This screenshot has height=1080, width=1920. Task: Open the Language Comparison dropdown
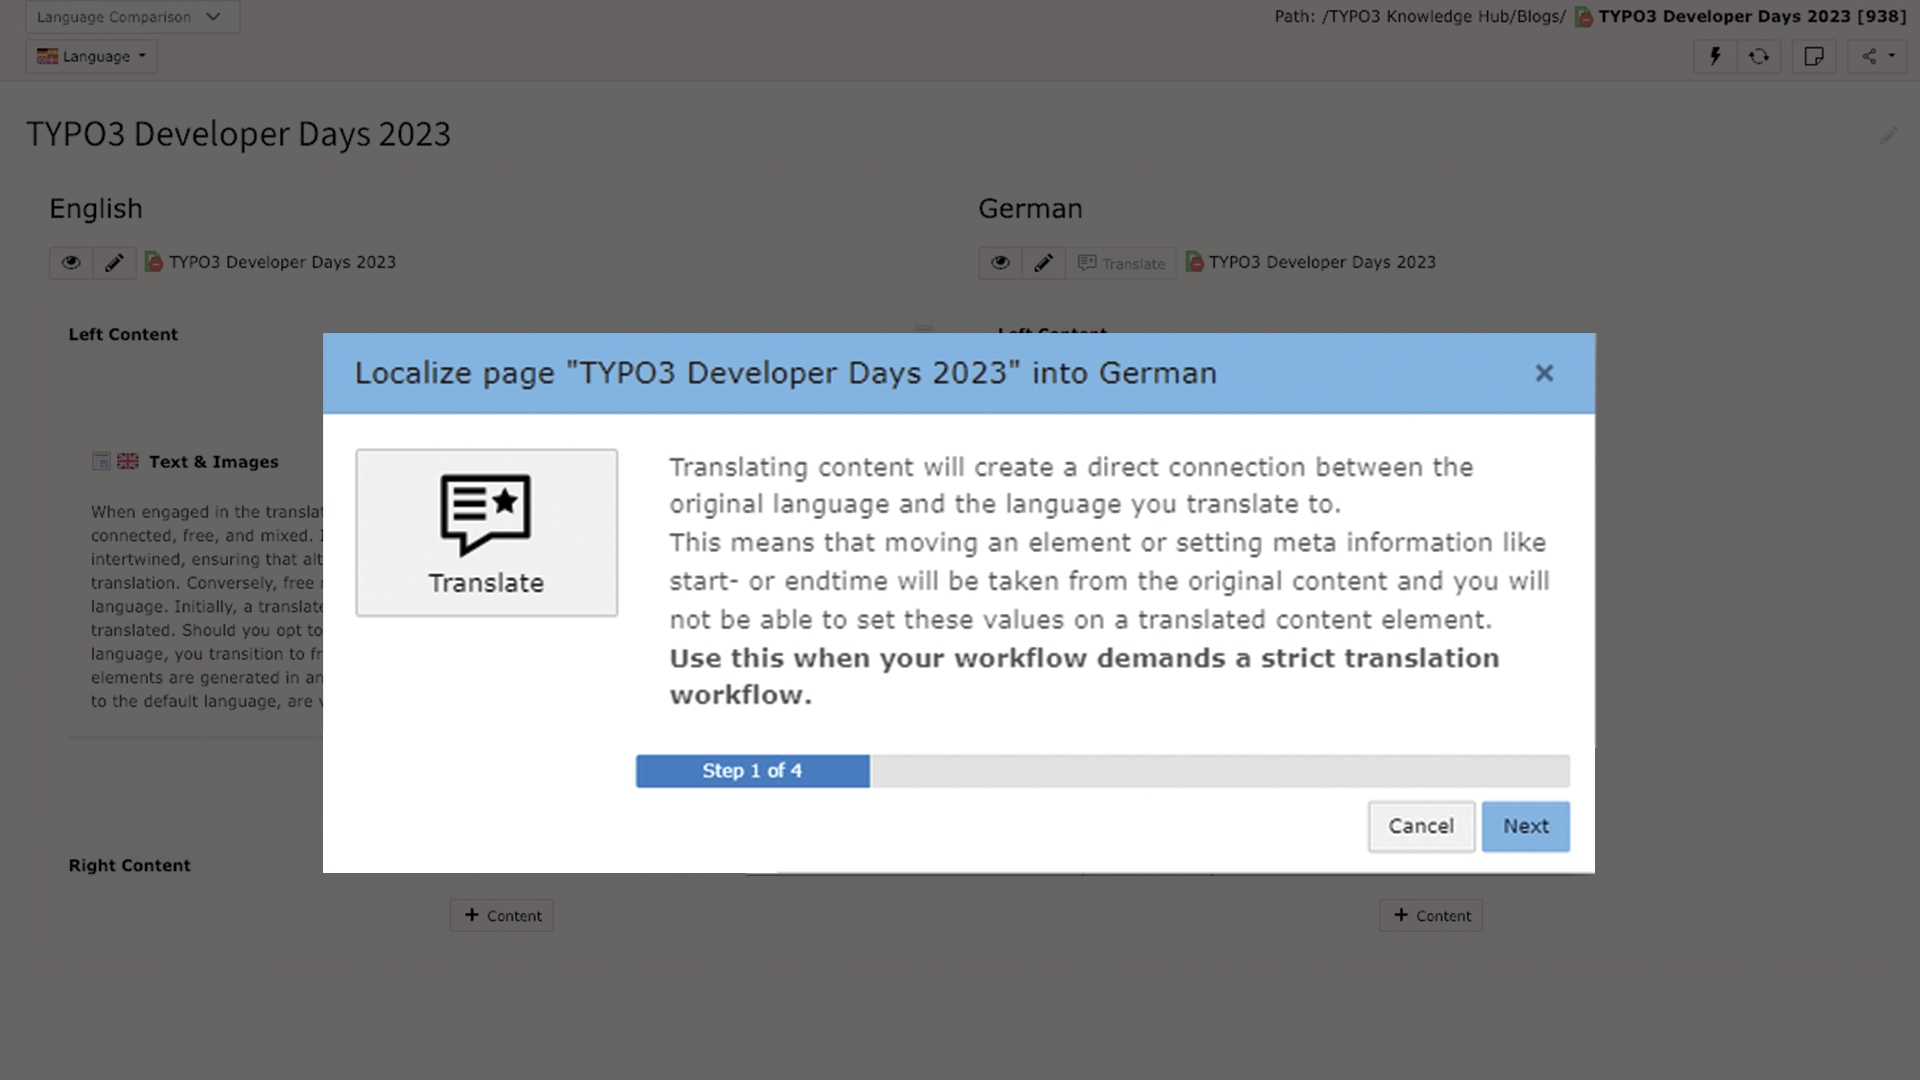pyautogui.click(x=131, y=17)
